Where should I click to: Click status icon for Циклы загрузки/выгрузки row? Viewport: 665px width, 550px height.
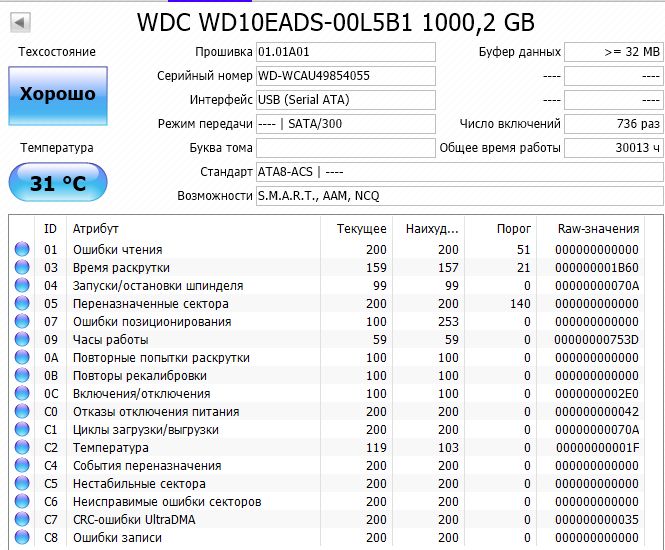[22, 429]
